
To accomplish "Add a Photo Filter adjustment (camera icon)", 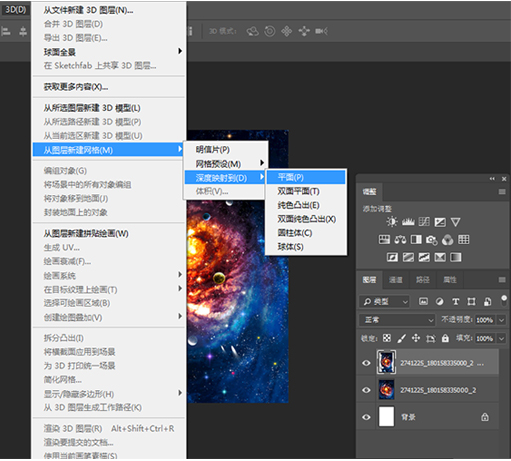I will pos(432,240).
